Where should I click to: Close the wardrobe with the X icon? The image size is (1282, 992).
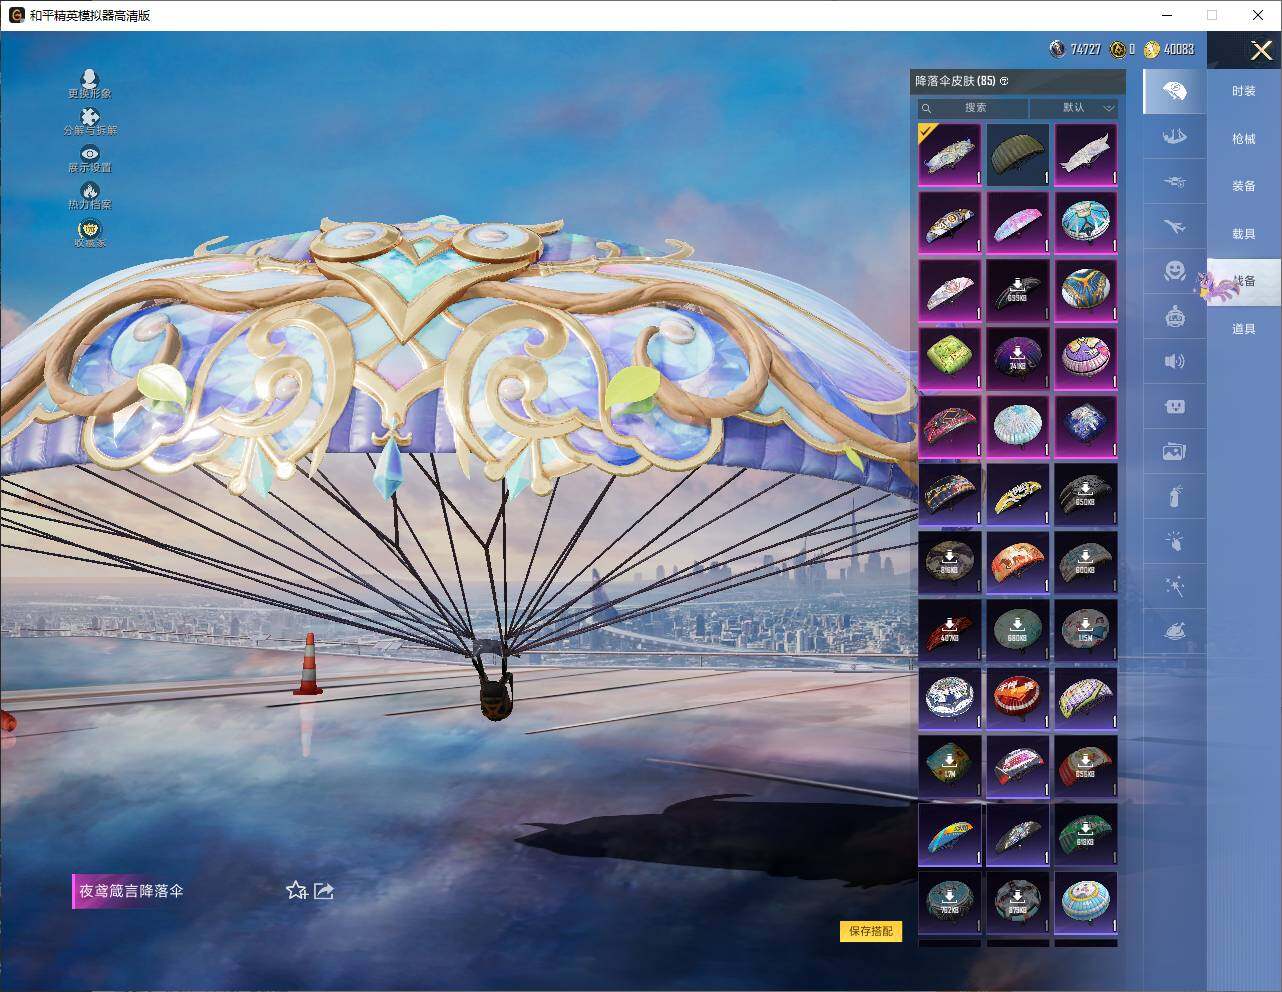(1261, 50)
